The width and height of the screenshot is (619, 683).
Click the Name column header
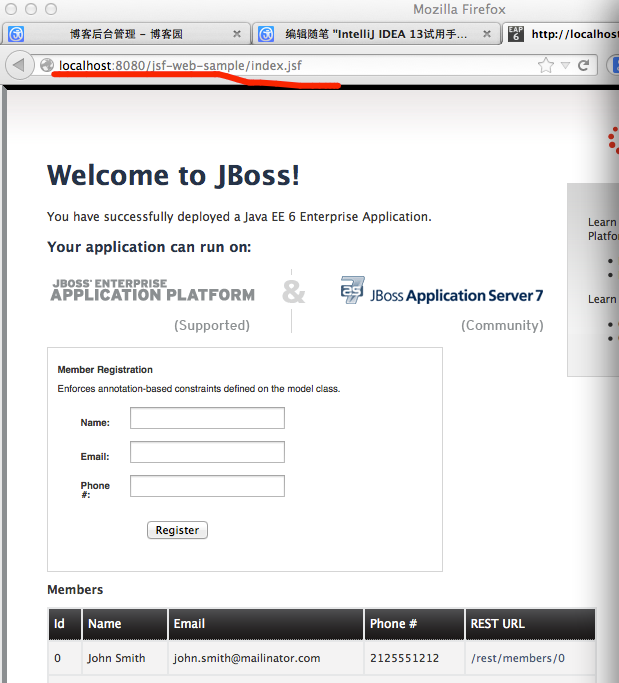[x=125, y=624]
